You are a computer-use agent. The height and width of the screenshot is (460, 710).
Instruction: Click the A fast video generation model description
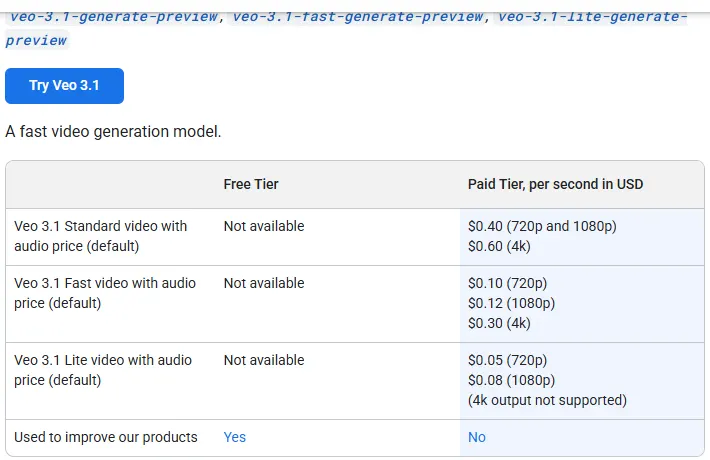click(x=113, y=132)
